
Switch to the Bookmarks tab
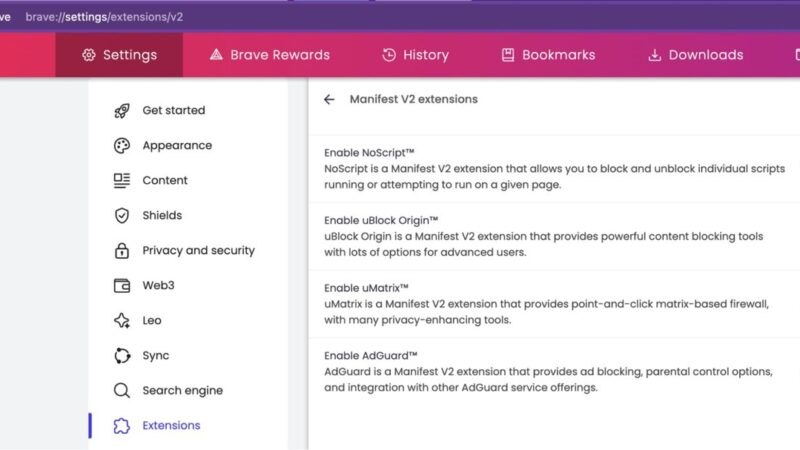[548, 55]
